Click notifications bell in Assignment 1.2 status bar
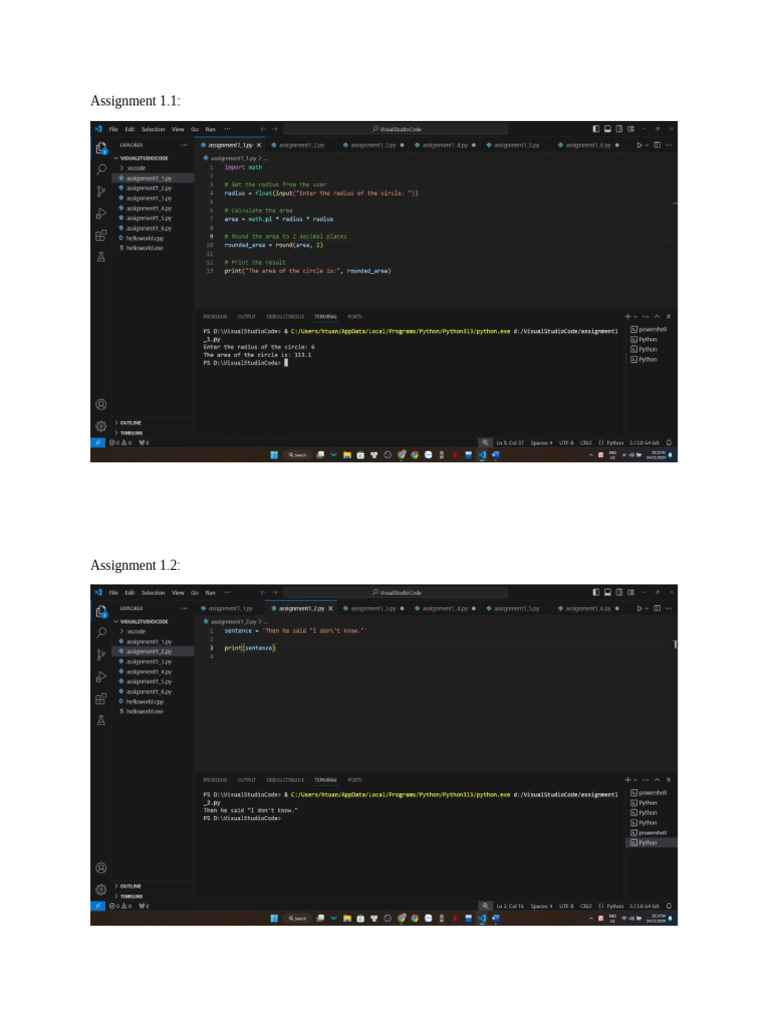Image resolution: width=768 pixels, height=1024 pixels. point(669,906)
